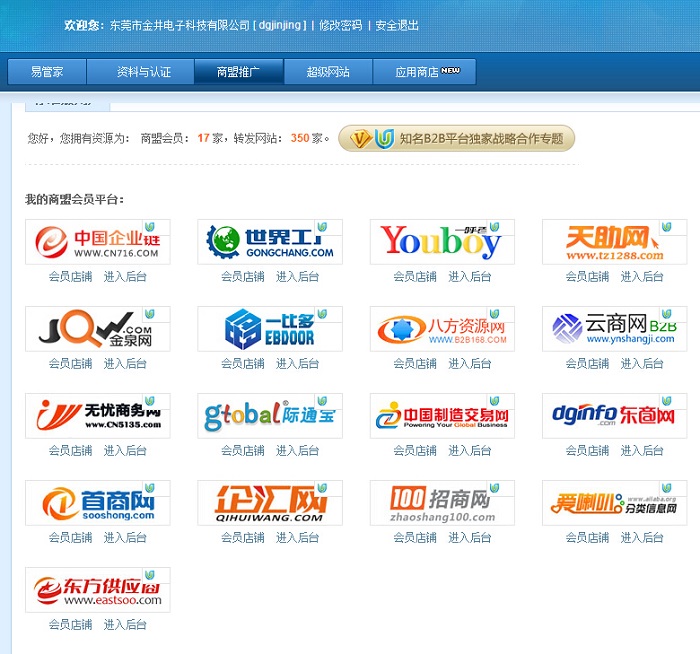Viewport: 700px width, 654px height.
Task: Click the 修改密码 link
Action: click(x=340, y=25)
